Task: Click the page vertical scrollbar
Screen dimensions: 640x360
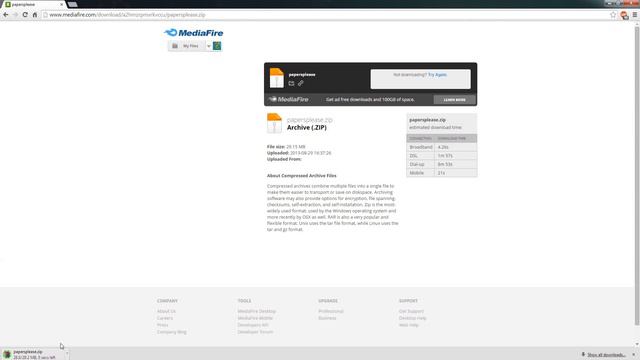Action: tap(637, 176)
